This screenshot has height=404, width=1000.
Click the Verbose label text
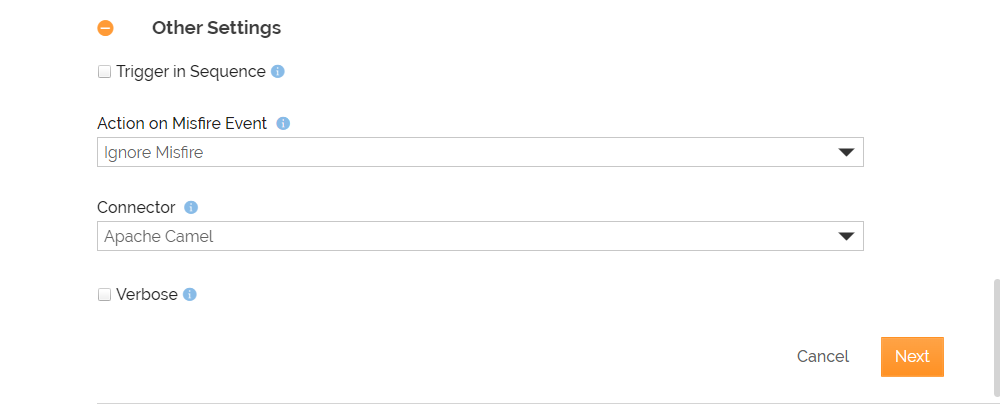click(x=147, y=294)
